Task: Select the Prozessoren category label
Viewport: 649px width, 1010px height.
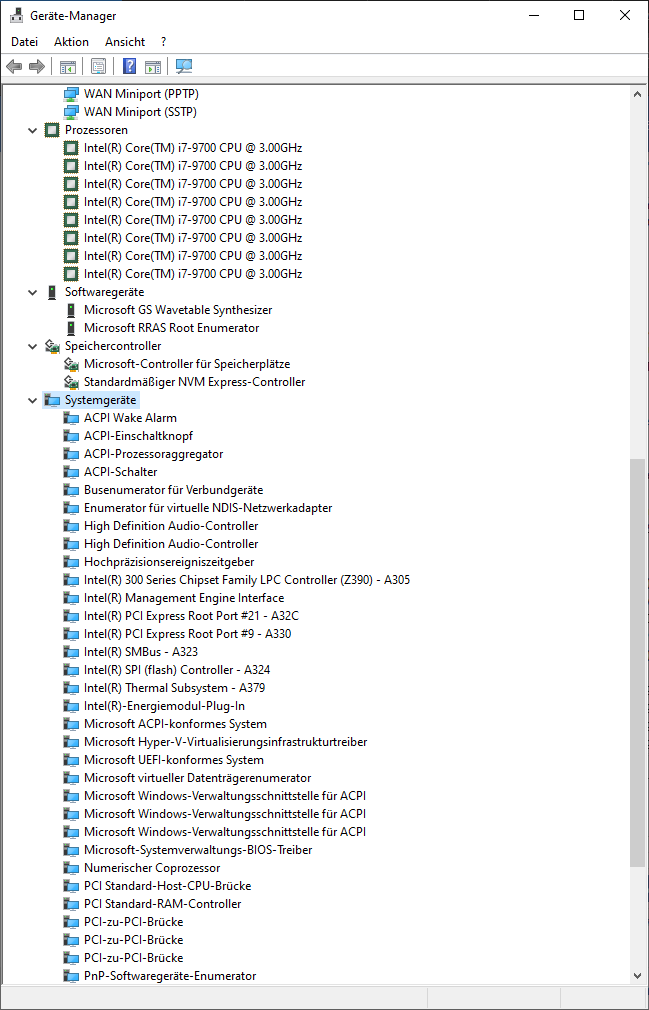Action: [96, 130]
